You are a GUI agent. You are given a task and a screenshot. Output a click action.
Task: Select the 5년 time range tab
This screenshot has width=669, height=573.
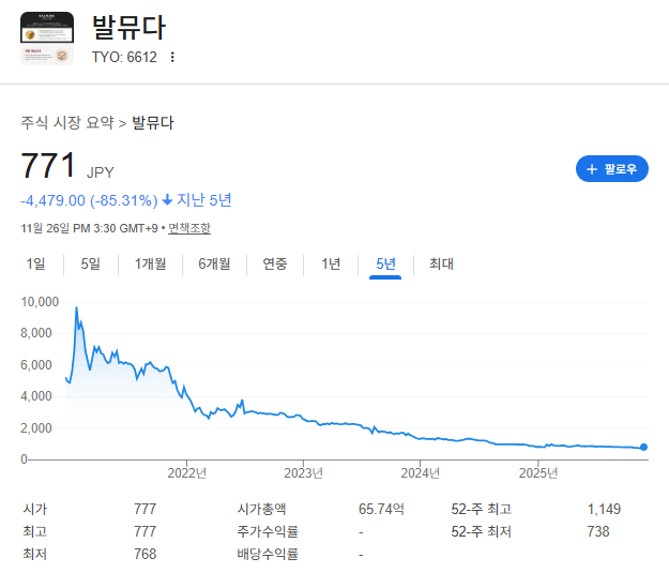386,264
